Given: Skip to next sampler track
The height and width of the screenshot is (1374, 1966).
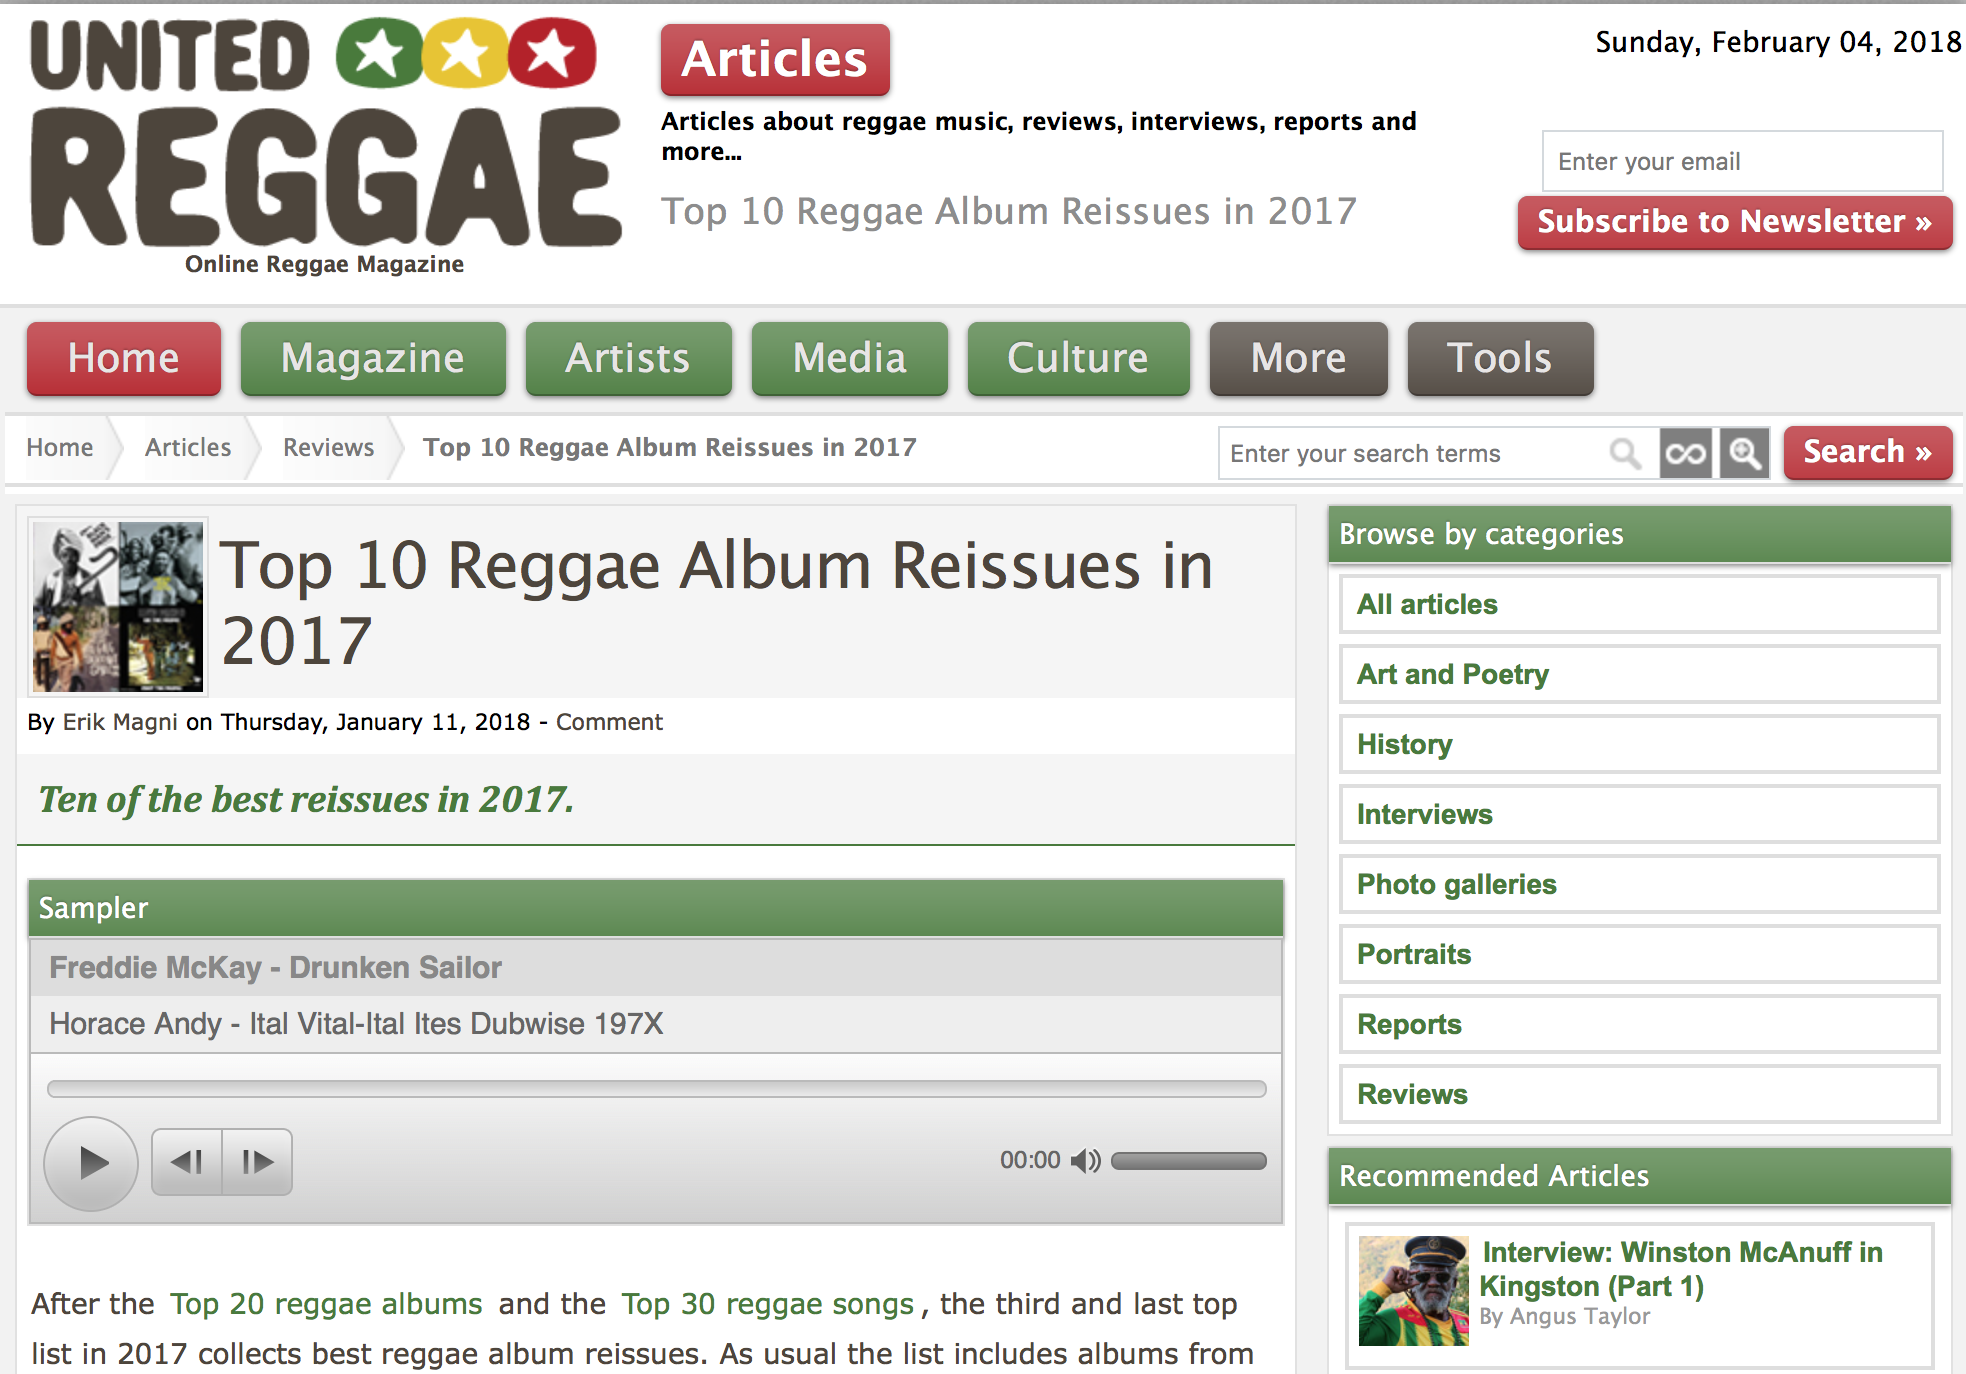Looking at the screenshot, I should [x=257, y=1162].
